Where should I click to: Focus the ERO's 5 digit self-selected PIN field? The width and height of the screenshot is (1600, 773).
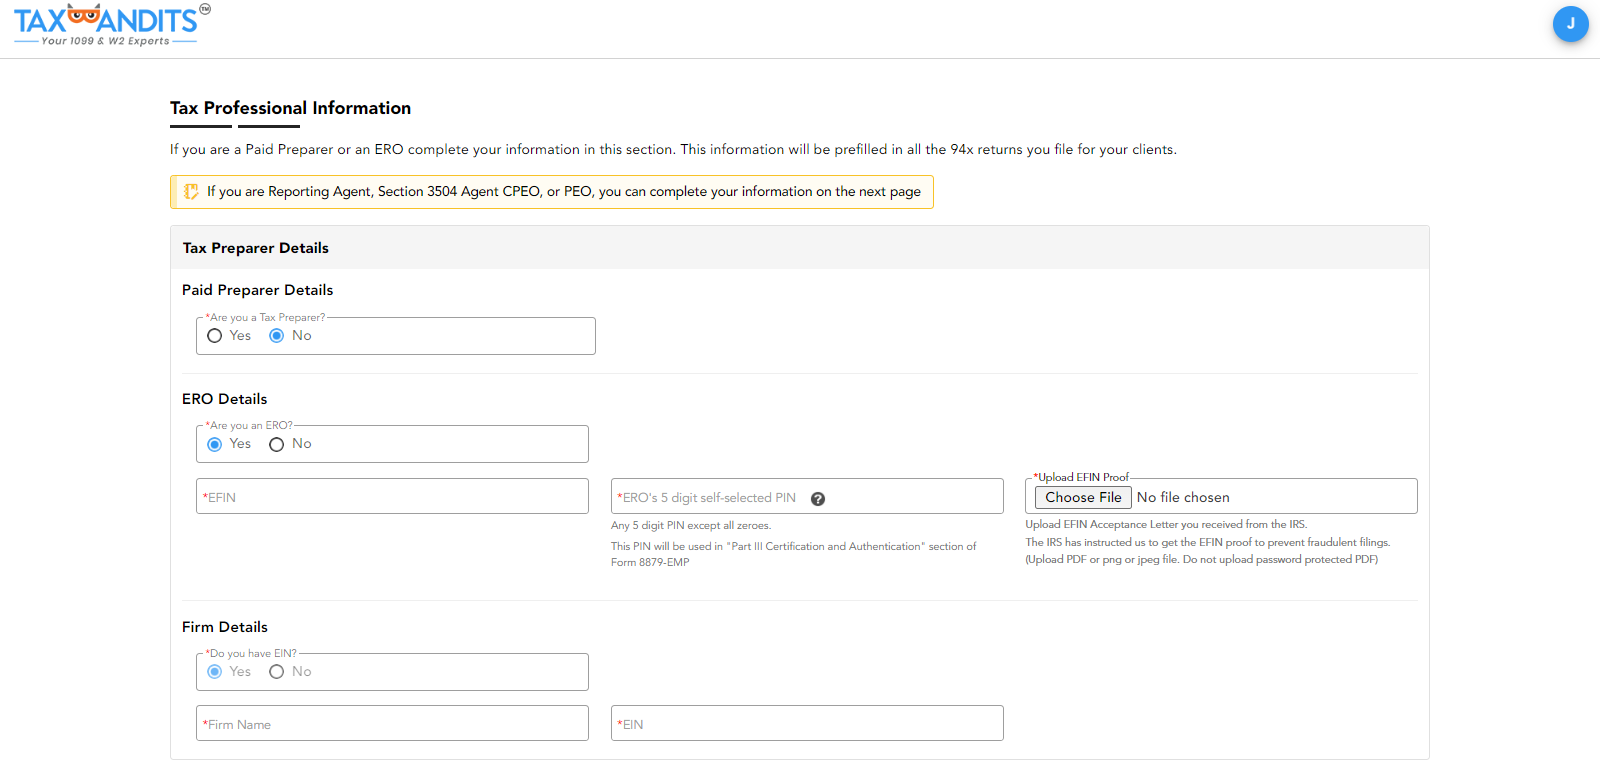(807, 496)
